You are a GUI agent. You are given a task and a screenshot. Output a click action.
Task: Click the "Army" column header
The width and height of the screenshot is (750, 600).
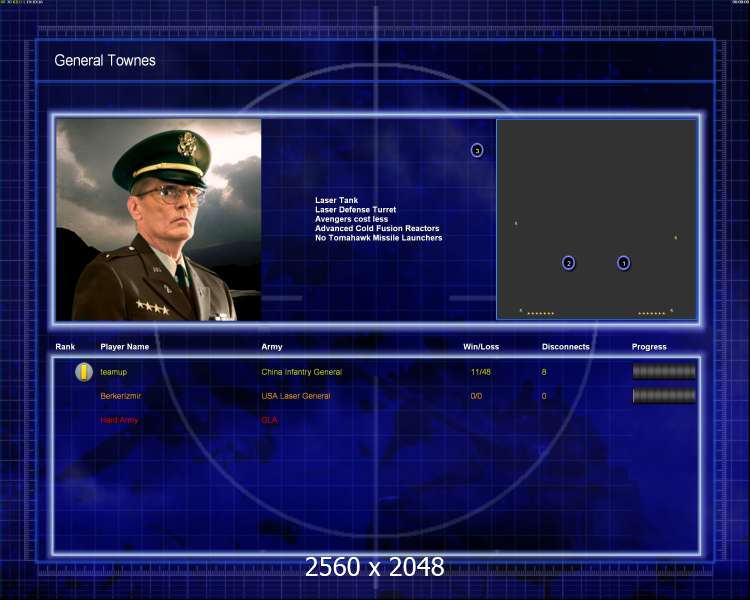click(x=272, y=347)
